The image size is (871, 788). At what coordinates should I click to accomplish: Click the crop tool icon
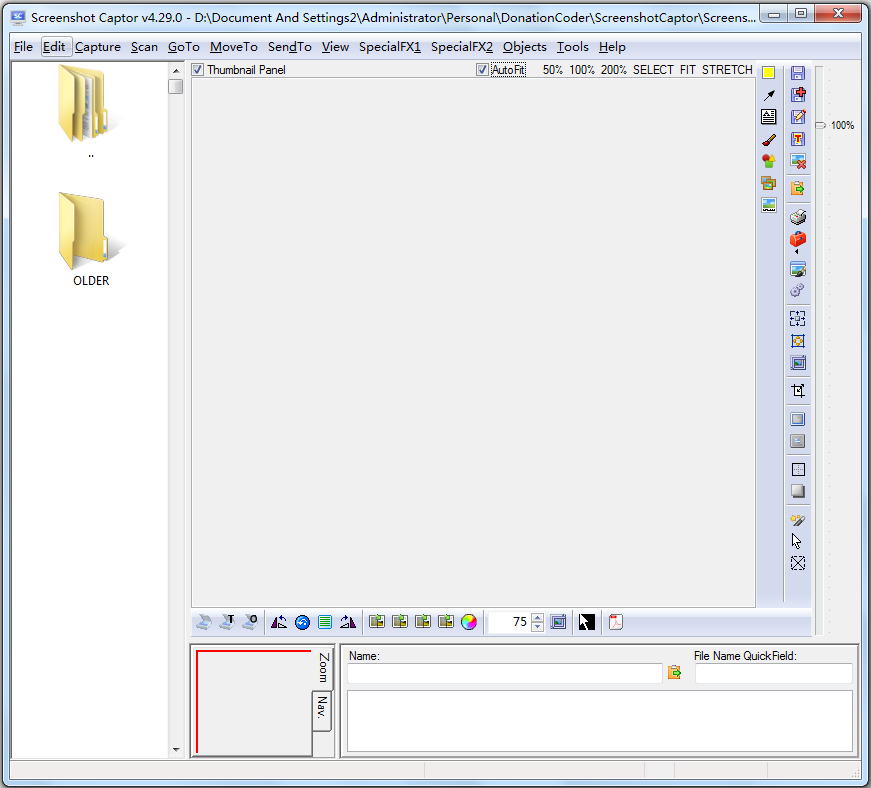click(x=798, y=391)
